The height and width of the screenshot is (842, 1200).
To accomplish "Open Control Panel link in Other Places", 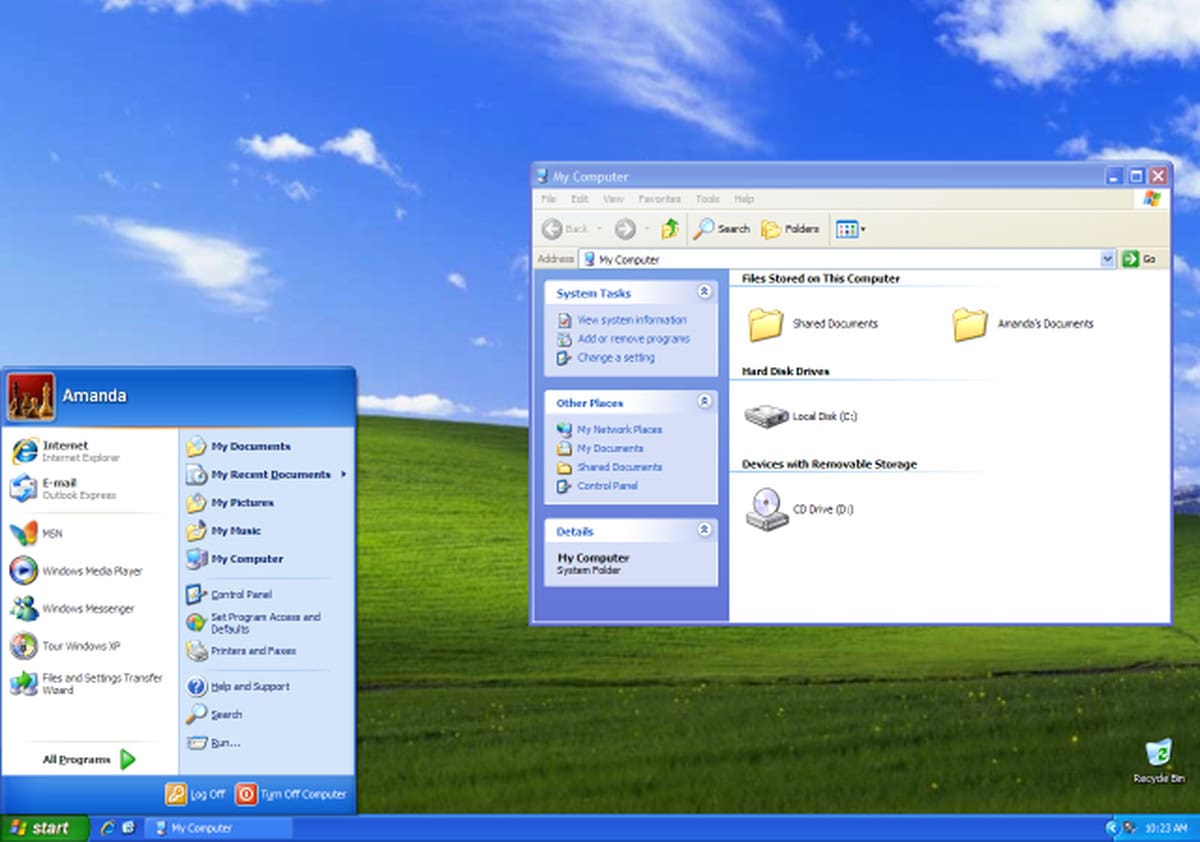I will pos(607,486).
